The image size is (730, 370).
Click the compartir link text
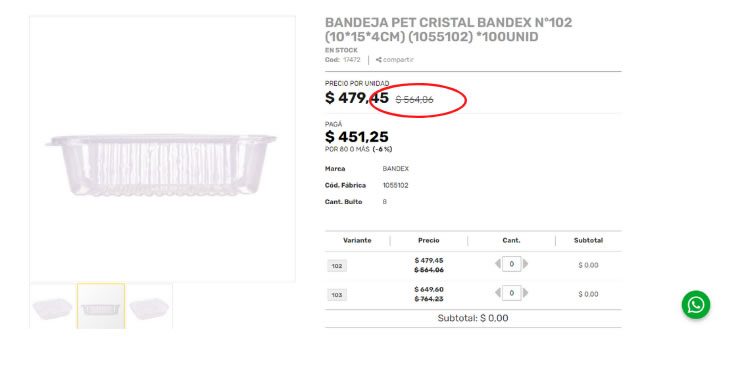(x=399, y=60)
